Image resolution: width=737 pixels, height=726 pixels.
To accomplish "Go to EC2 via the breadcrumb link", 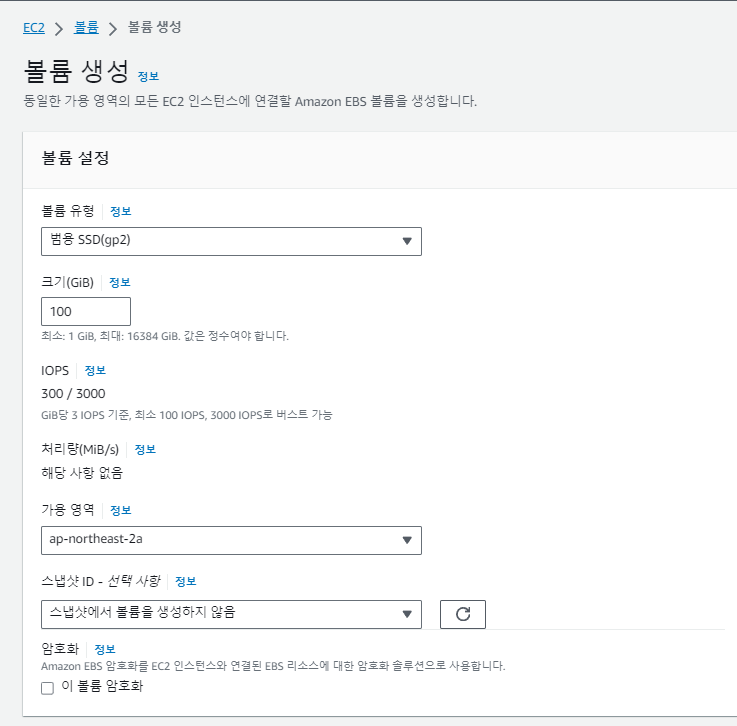I will click(33, 27).
